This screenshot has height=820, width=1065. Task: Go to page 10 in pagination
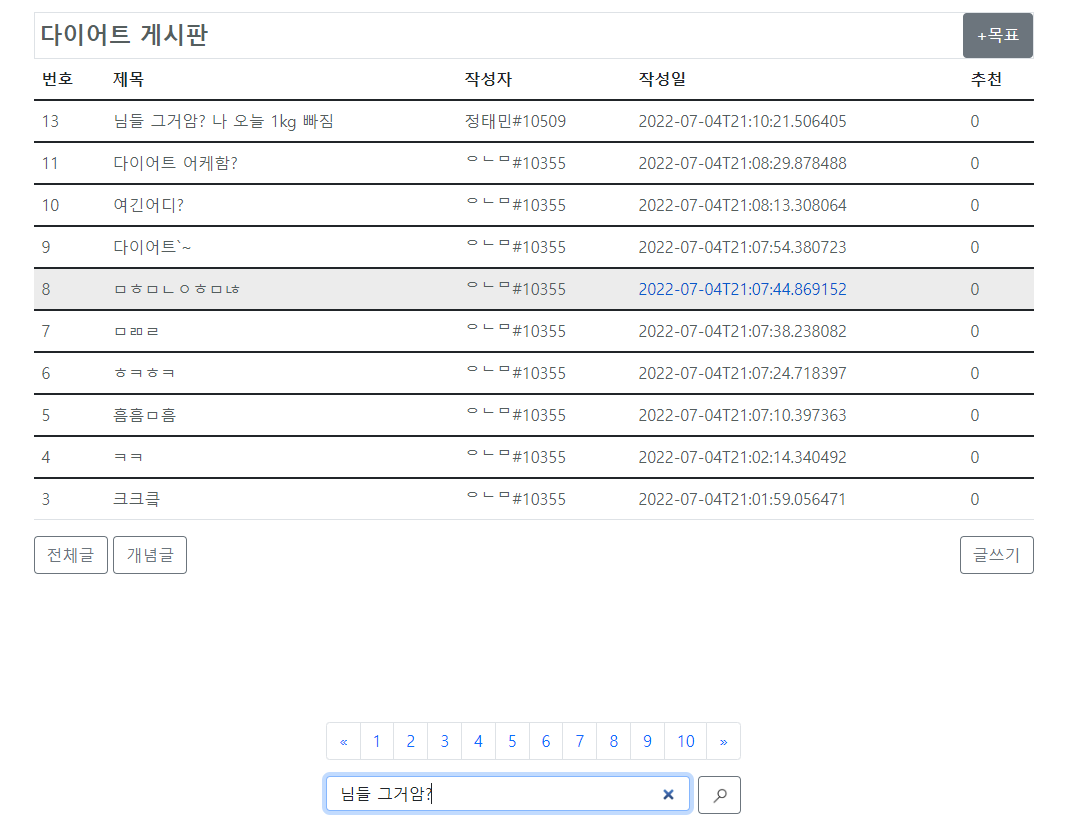tap(685, 741)
